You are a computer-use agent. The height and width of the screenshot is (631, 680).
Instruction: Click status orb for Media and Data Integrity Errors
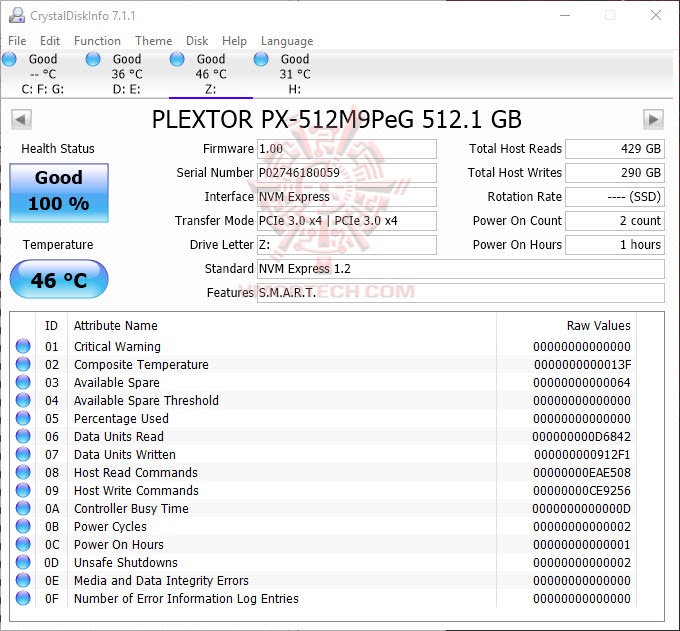click(x=23, y=580)
